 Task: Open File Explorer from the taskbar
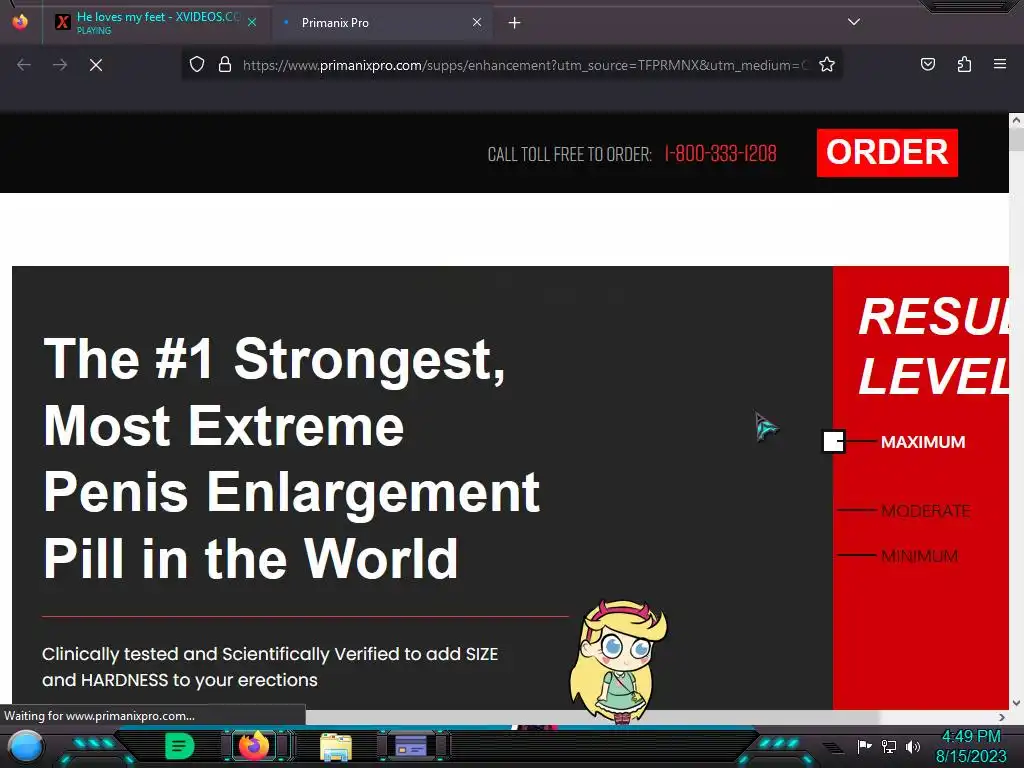pyautogui.click(x=336, y=747)
